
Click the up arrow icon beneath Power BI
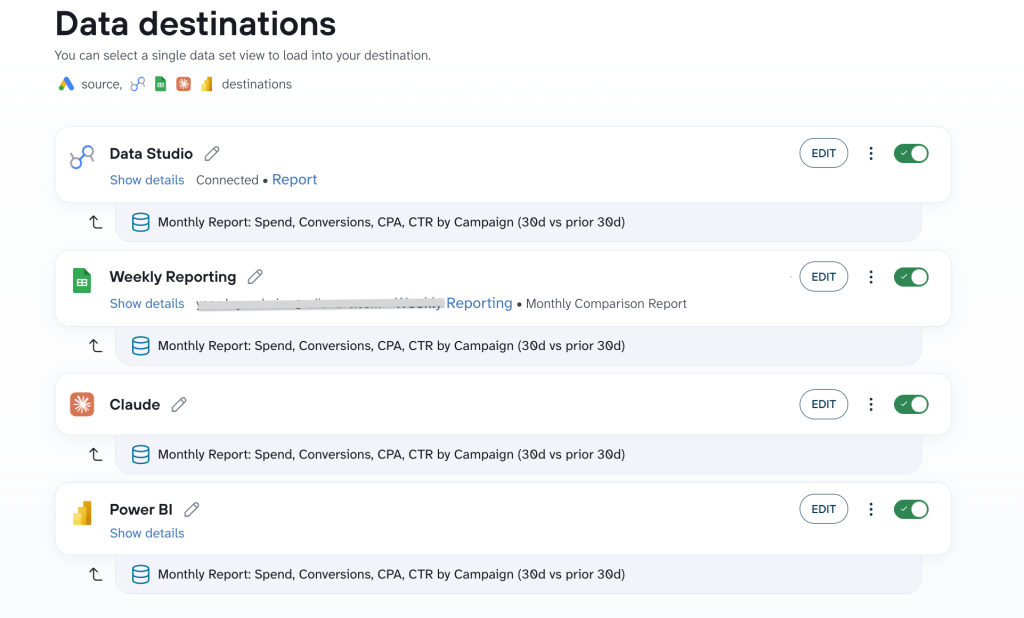click(x=95, y=574)
